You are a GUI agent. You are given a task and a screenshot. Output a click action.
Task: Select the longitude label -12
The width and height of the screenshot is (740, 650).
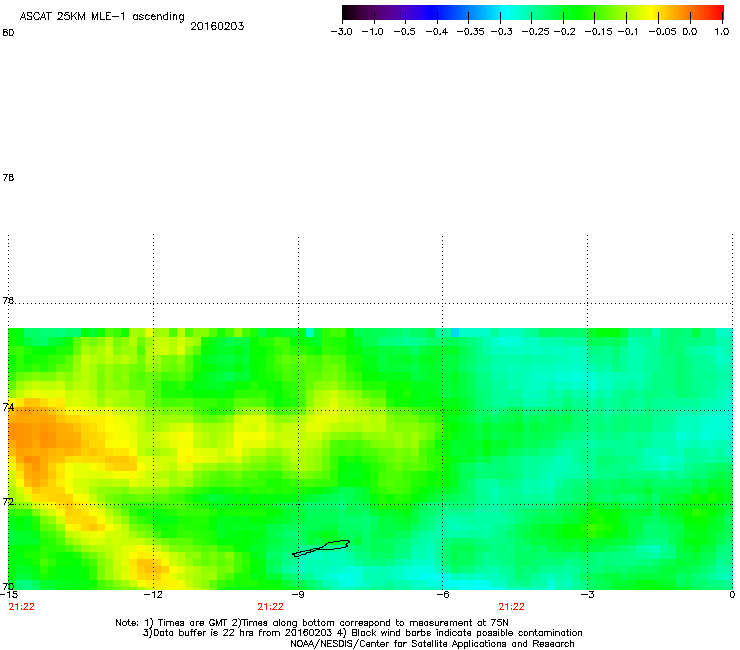click(x=153, y=595)
